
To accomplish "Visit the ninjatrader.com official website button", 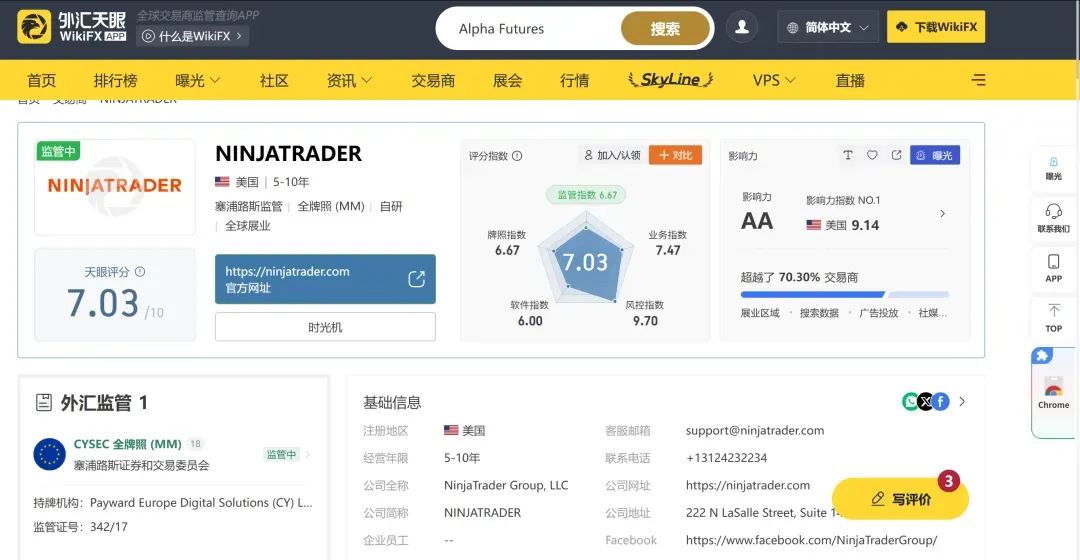I will click(325, 279).
